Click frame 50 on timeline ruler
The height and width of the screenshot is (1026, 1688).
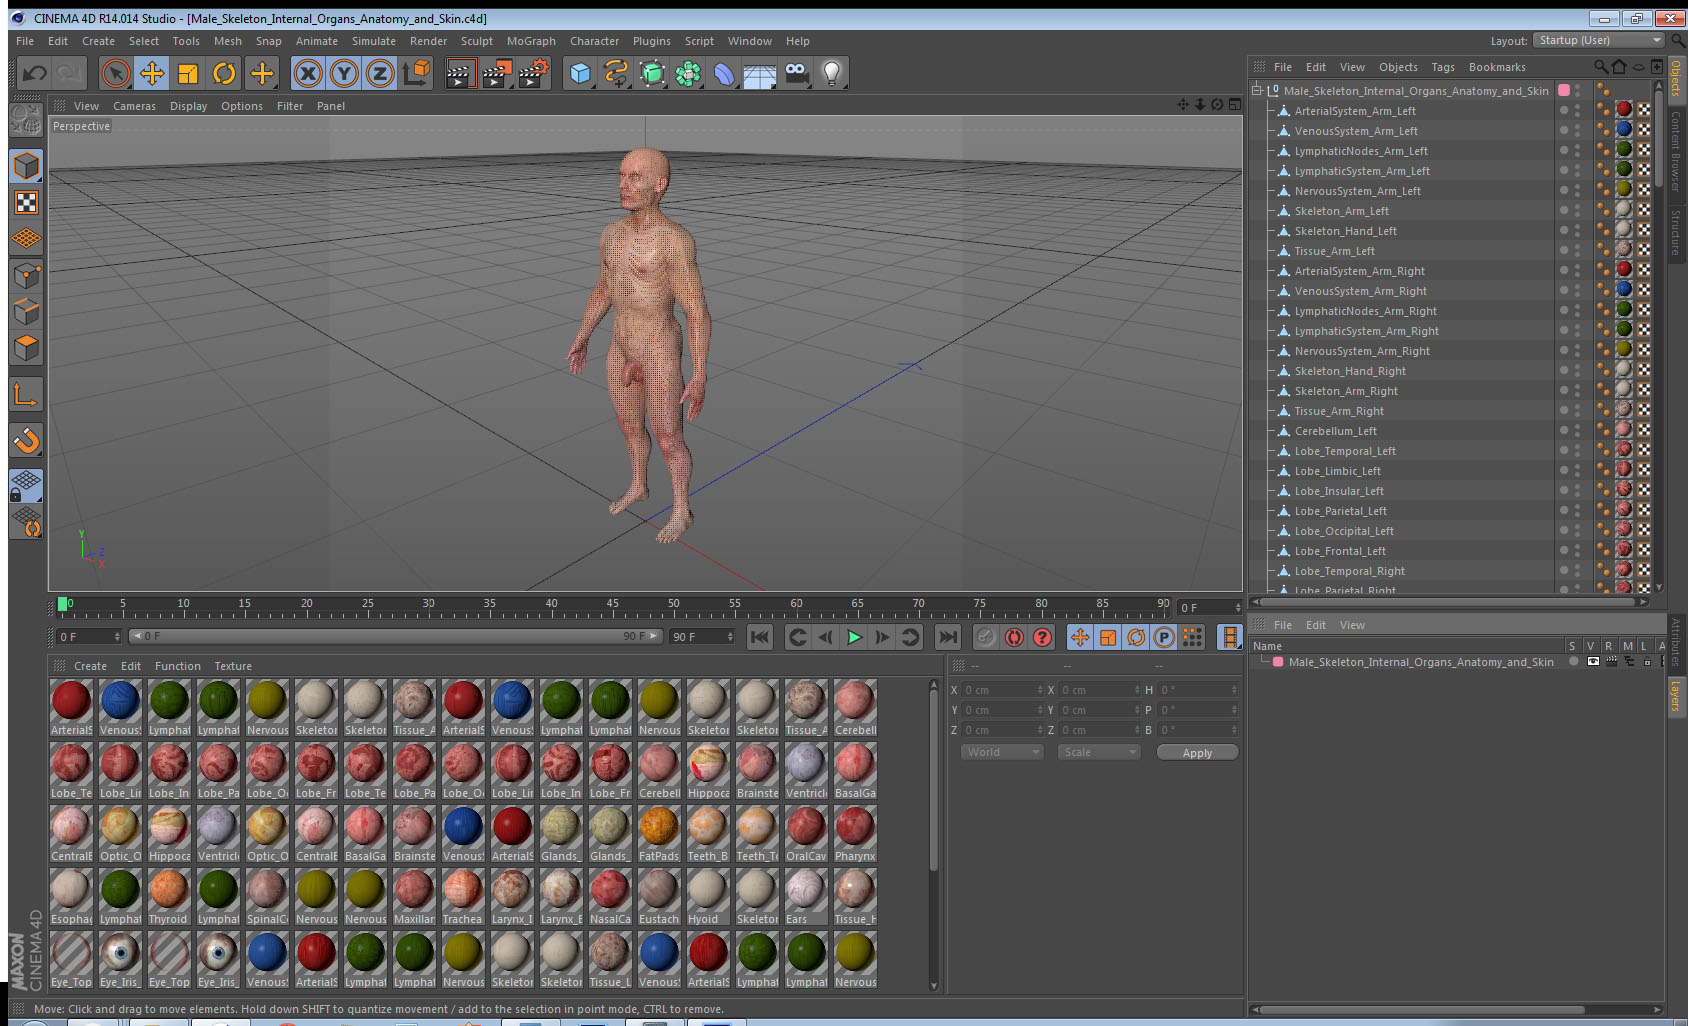pos(673,605)
